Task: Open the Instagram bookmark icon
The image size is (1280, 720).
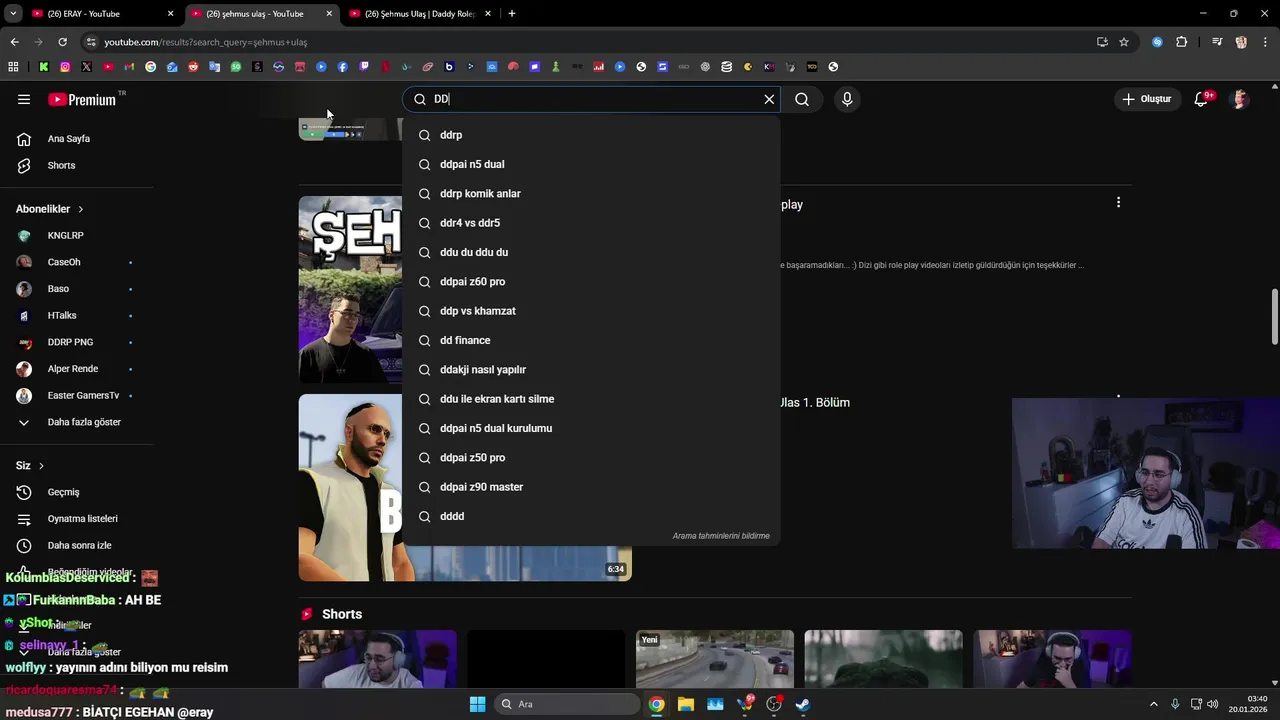Action: point(65,67)
